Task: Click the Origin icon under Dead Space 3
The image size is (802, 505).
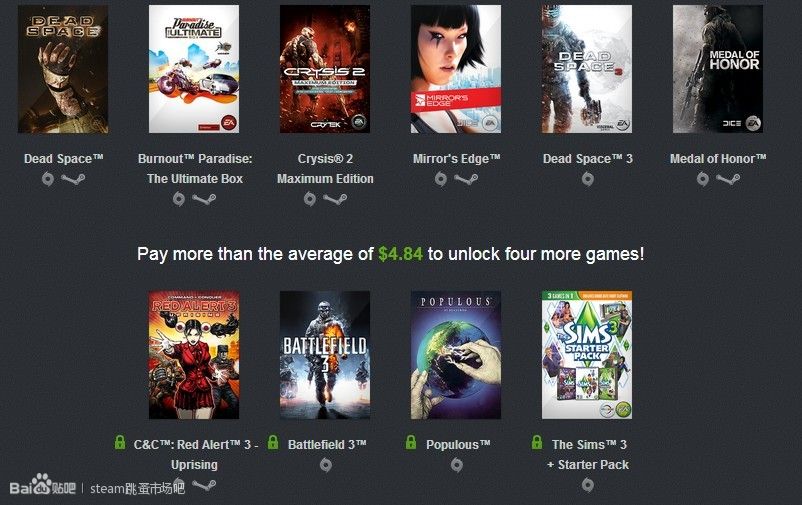Action: click(588, 179)
